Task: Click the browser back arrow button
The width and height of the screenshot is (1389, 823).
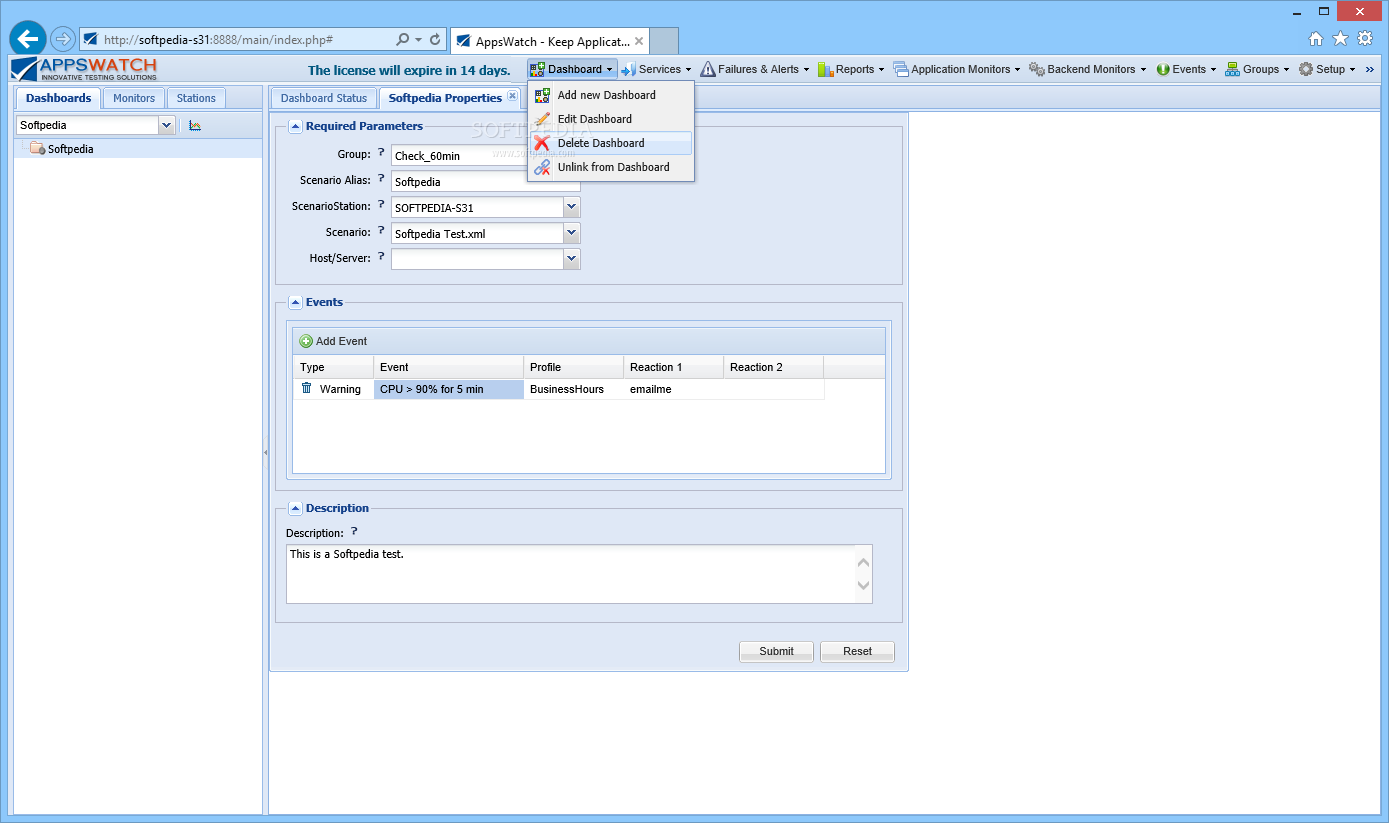Action: coord(28,39)
